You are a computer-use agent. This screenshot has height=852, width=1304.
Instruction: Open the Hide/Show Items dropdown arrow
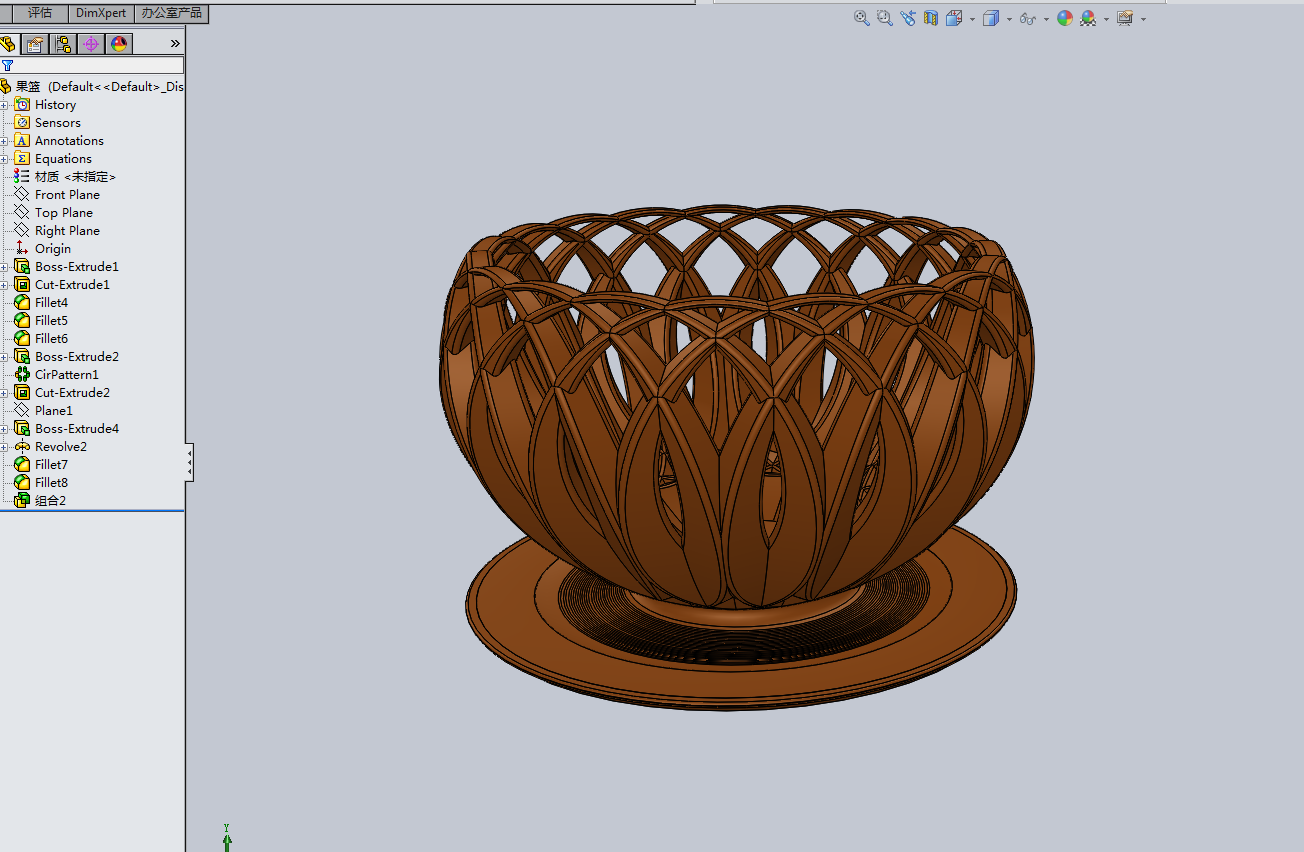[x=1046, y=19]
